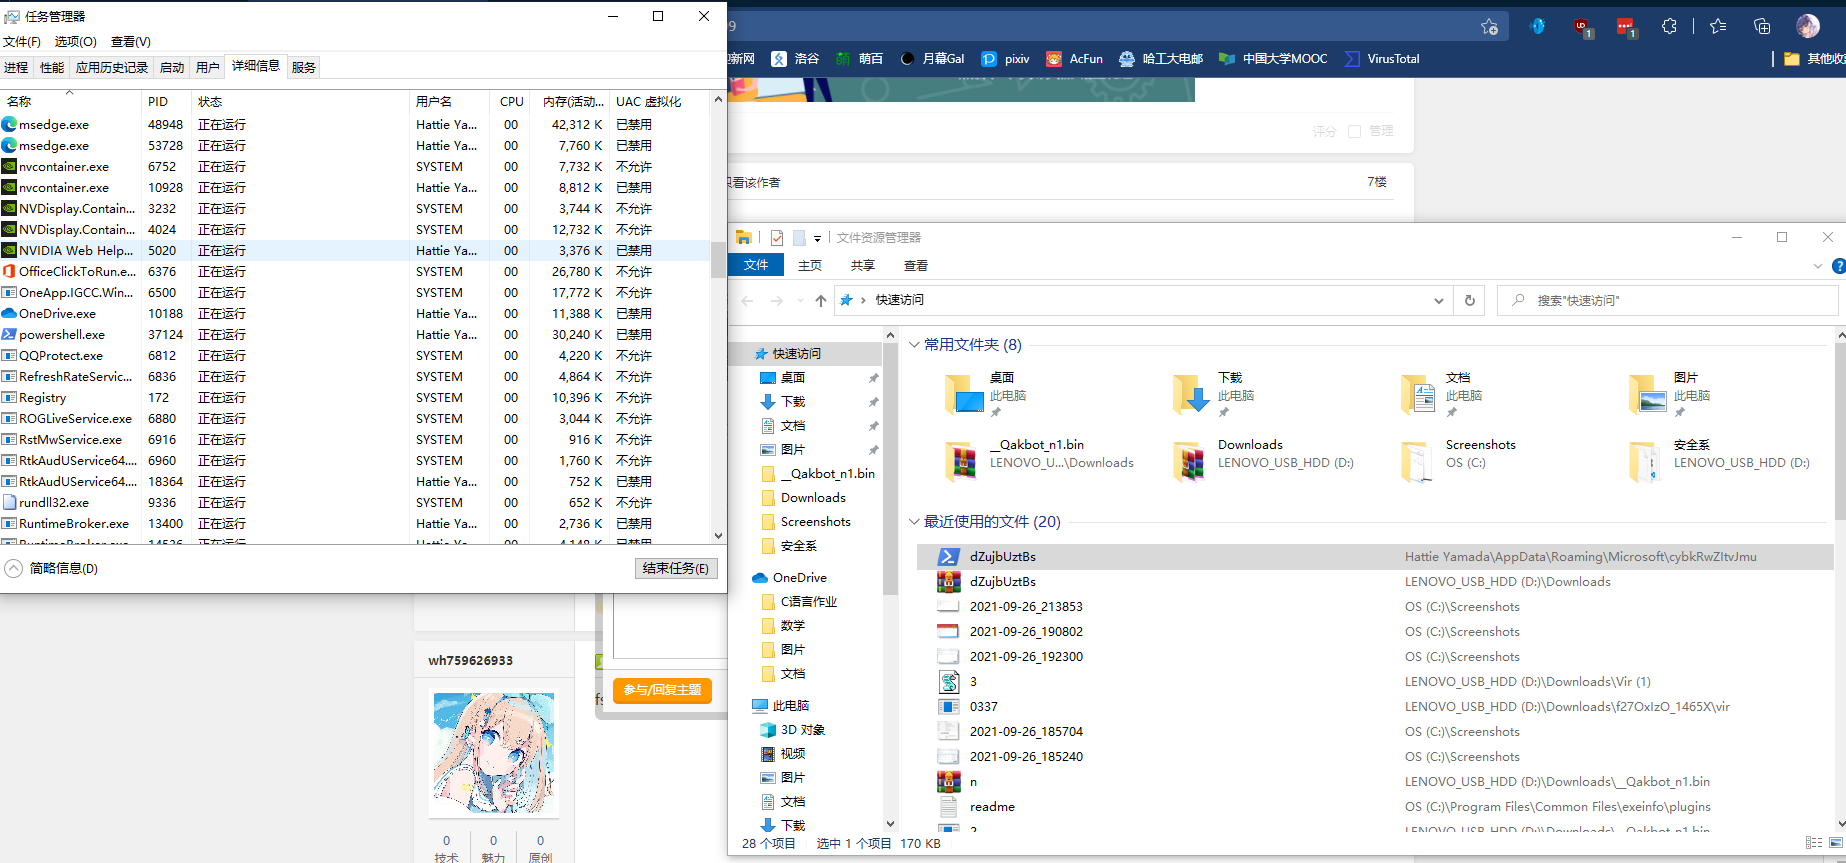The image size is (1846, 863).
Task: Expand the Explorer ribbon chevron
Action: point(1818,266)
